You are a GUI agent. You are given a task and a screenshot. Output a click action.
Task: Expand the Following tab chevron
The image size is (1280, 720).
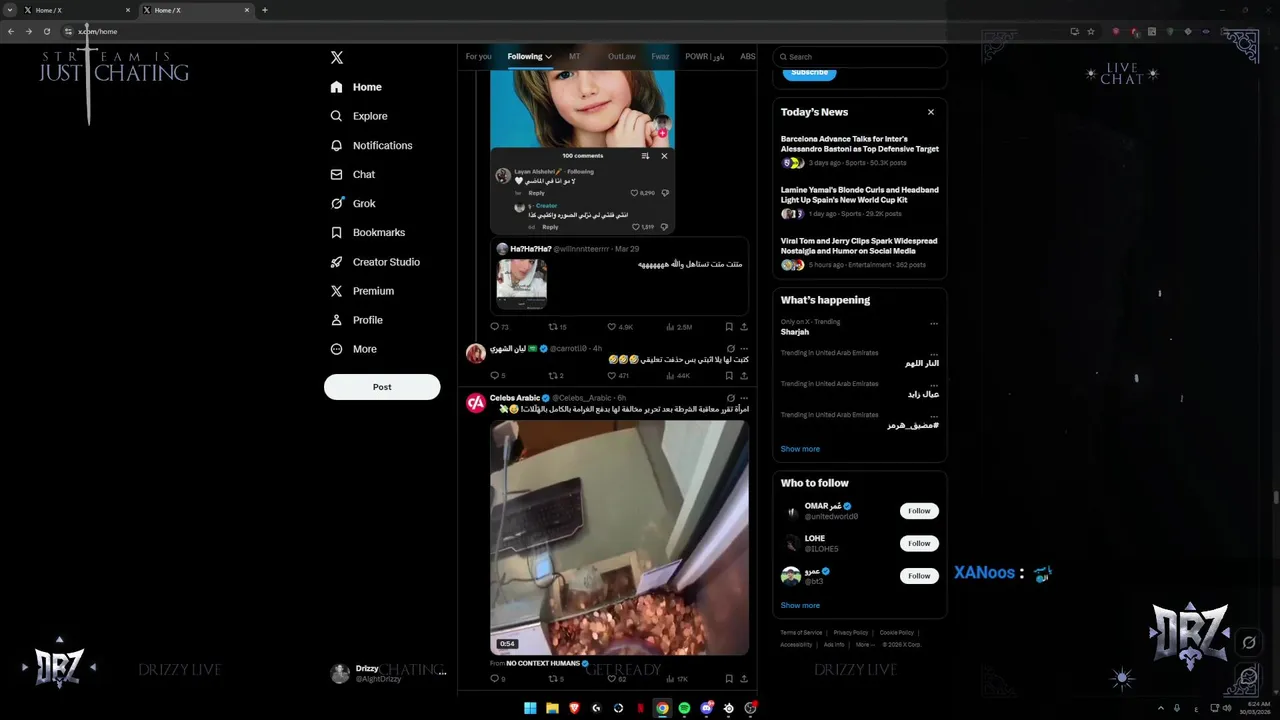(548, 57)
